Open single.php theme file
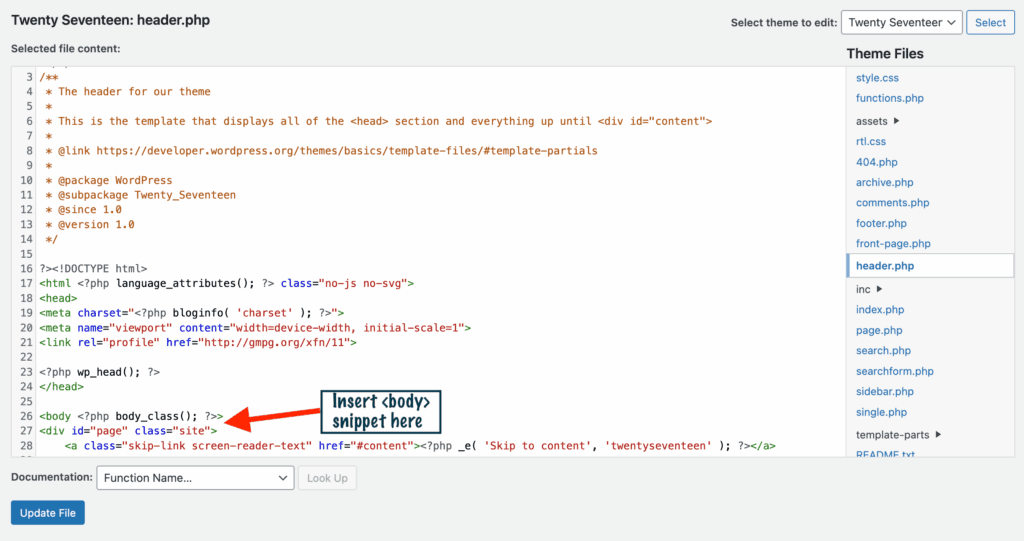 [881, 412]
